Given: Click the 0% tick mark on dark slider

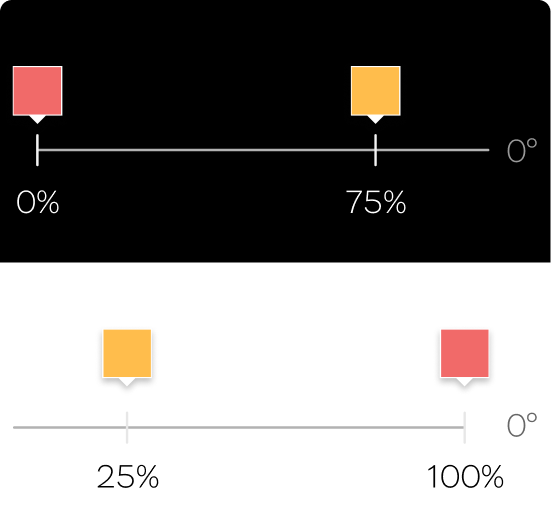Looking at the screenshot, I should click(x=37, y=150).
